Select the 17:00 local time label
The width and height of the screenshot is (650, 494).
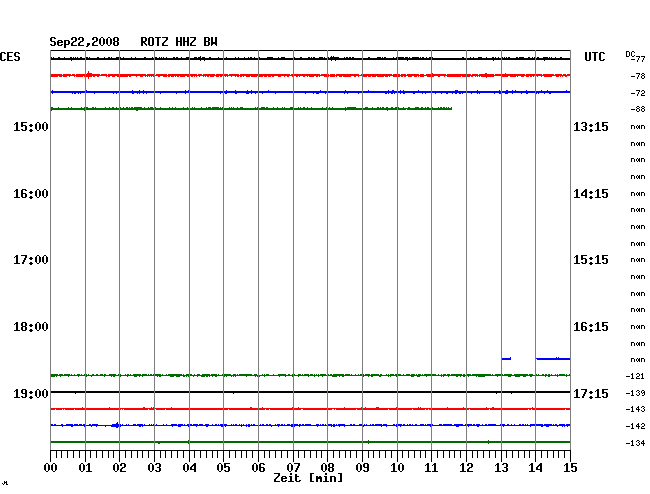[x=31, y=260]
